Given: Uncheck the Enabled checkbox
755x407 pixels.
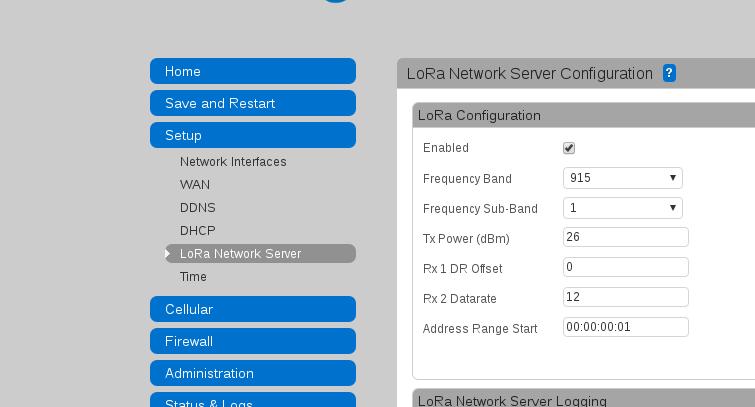Looking at the screenshot, I should pyautogui.click(x=569, y=148).
